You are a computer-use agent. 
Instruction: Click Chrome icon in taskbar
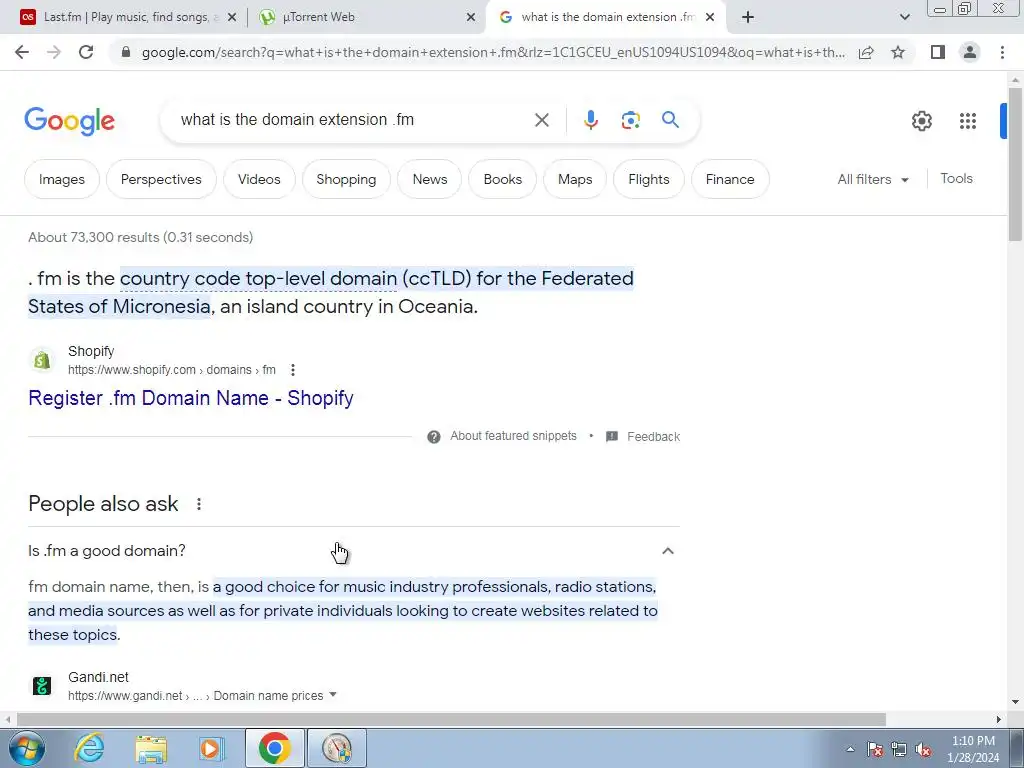274,748
